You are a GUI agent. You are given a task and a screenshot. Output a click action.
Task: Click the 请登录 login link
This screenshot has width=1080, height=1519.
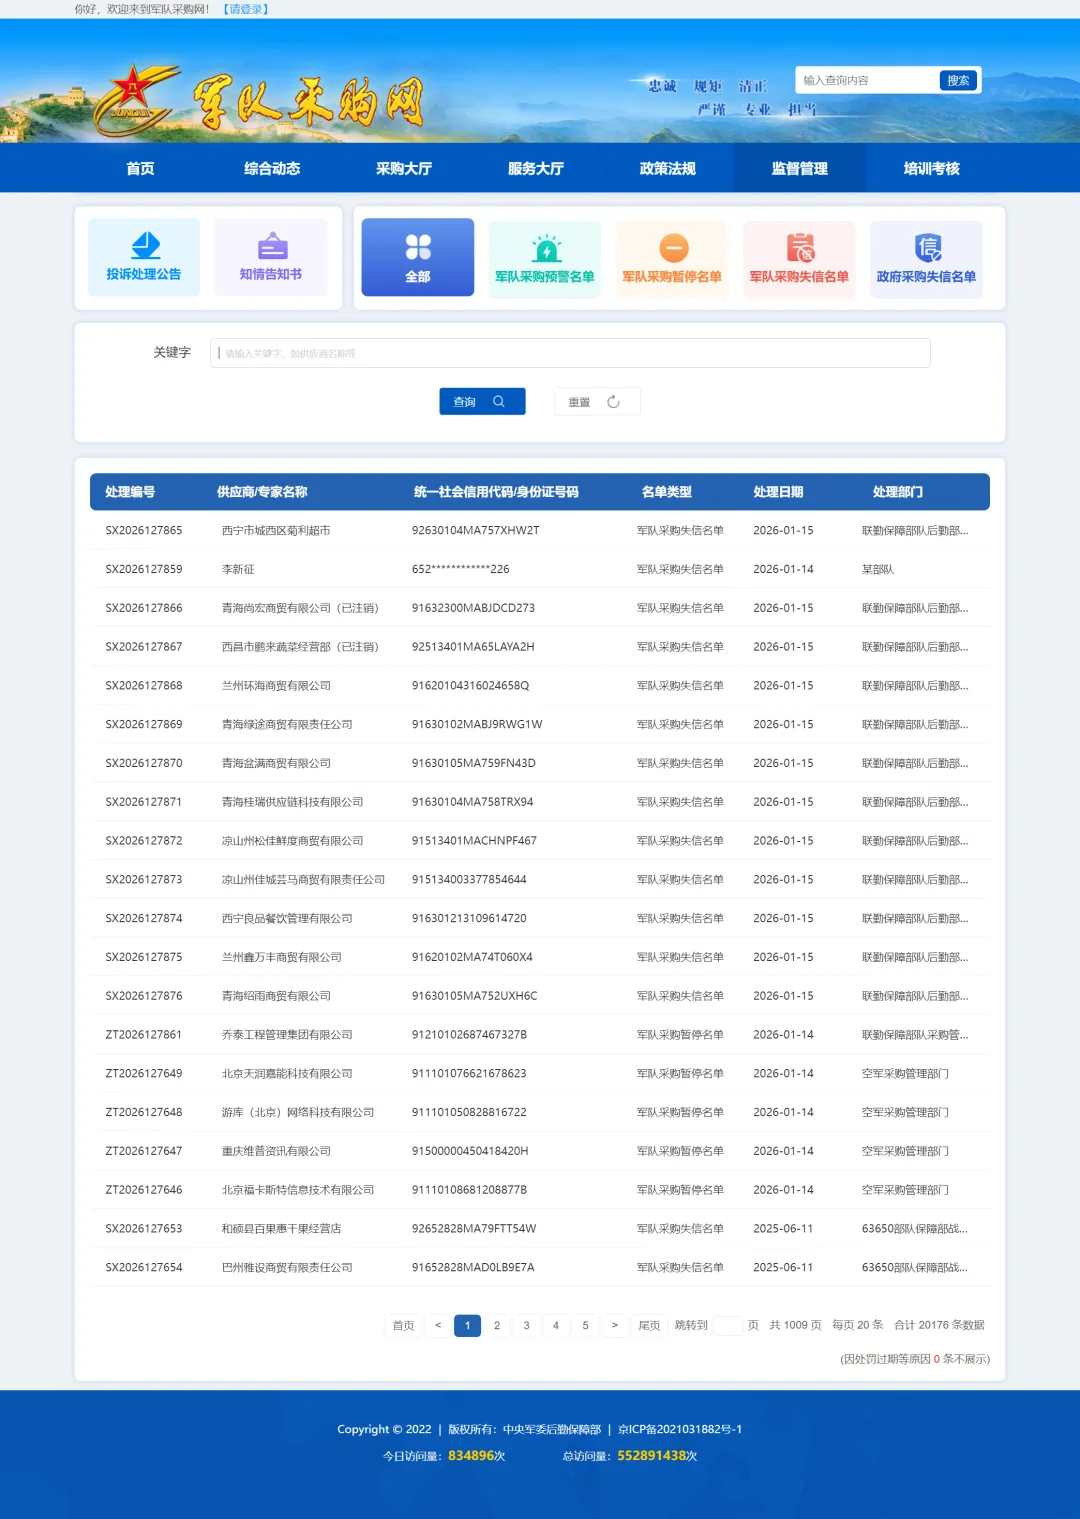[245, 9]
